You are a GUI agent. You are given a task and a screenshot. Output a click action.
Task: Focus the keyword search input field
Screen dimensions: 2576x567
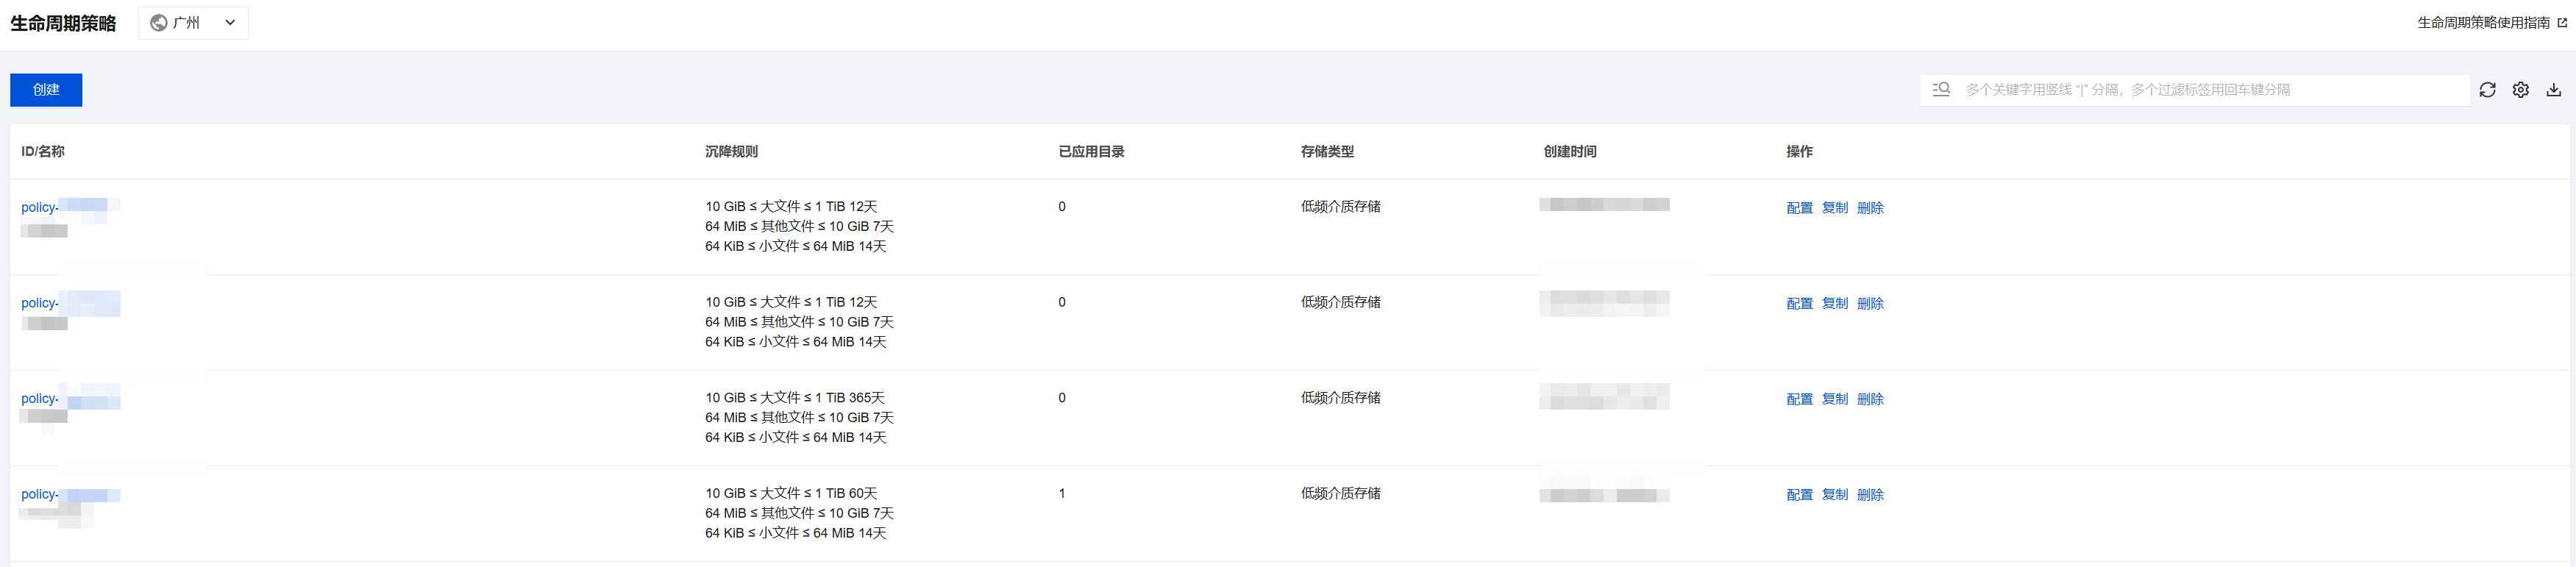pos(2200,90)
